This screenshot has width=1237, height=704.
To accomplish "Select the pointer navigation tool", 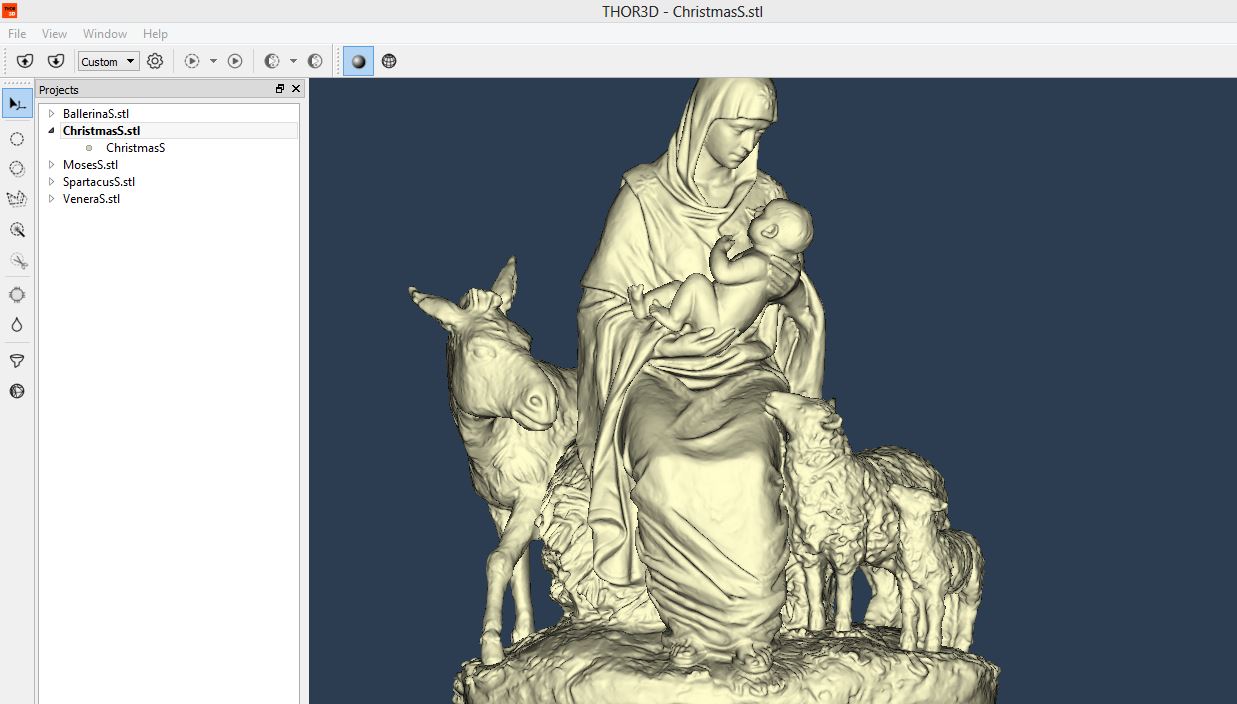I will pyautogui.click(x=17, y=104).
